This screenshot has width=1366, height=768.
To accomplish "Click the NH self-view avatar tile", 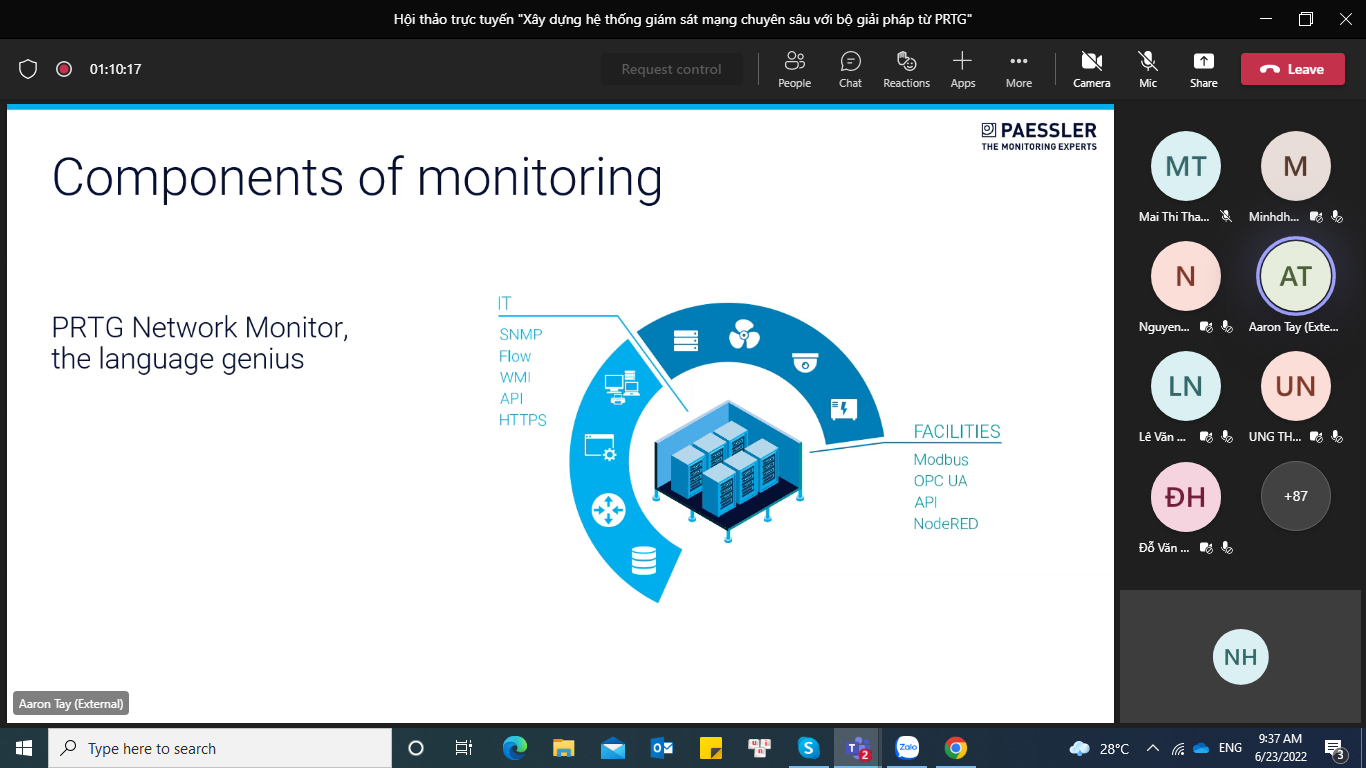I will coord(1241,657).
